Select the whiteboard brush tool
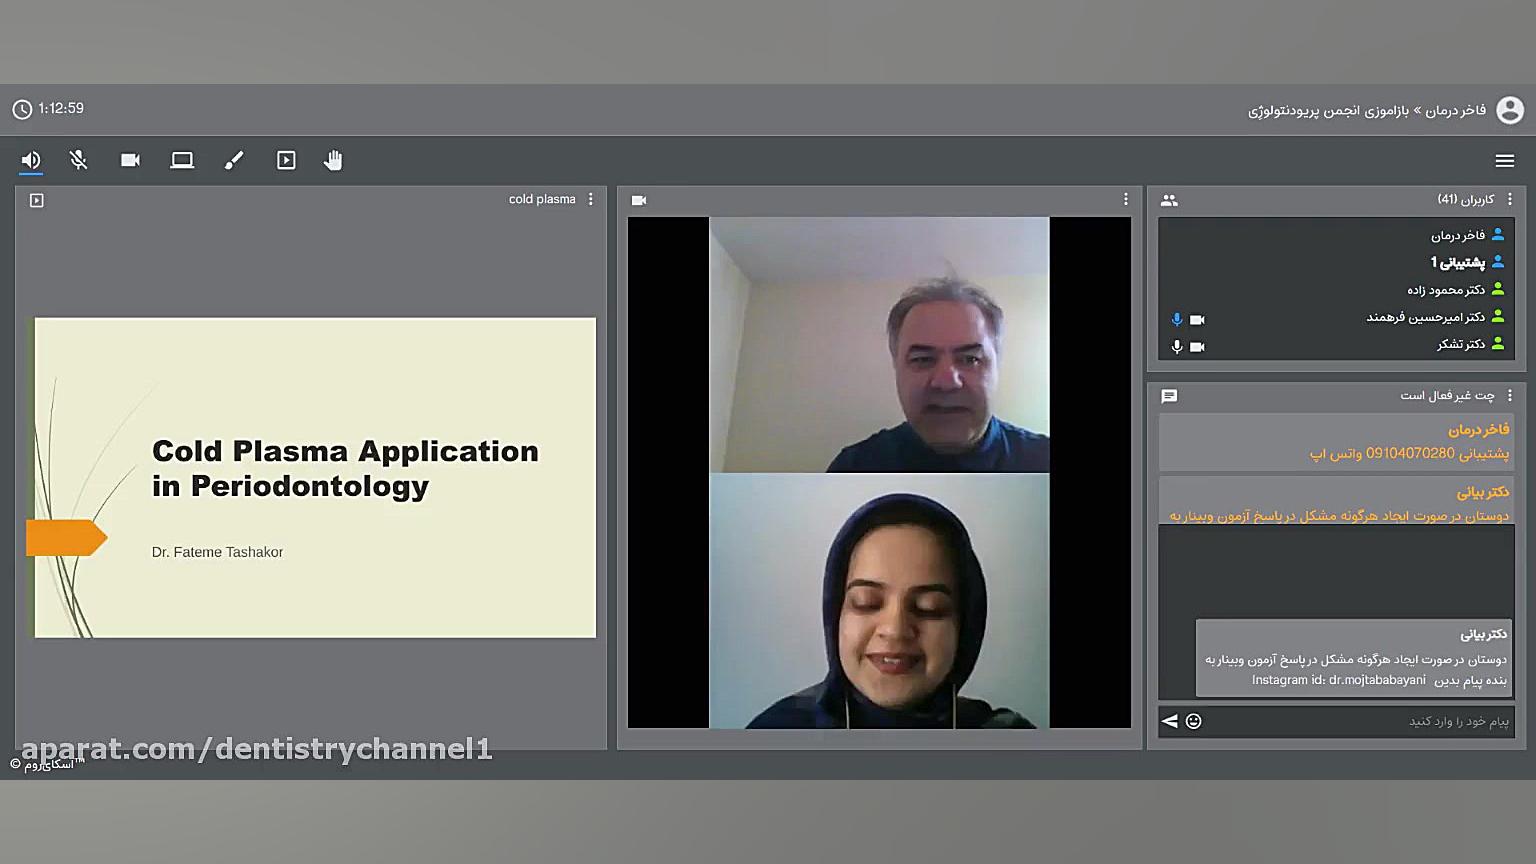Screen dimensions: 1536x864 (x=234, y=160)
